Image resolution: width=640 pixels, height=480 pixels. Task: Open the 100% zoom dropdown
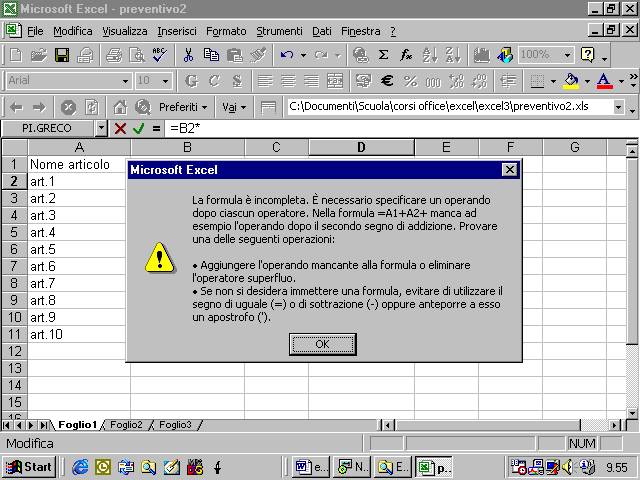click(567, 55)
